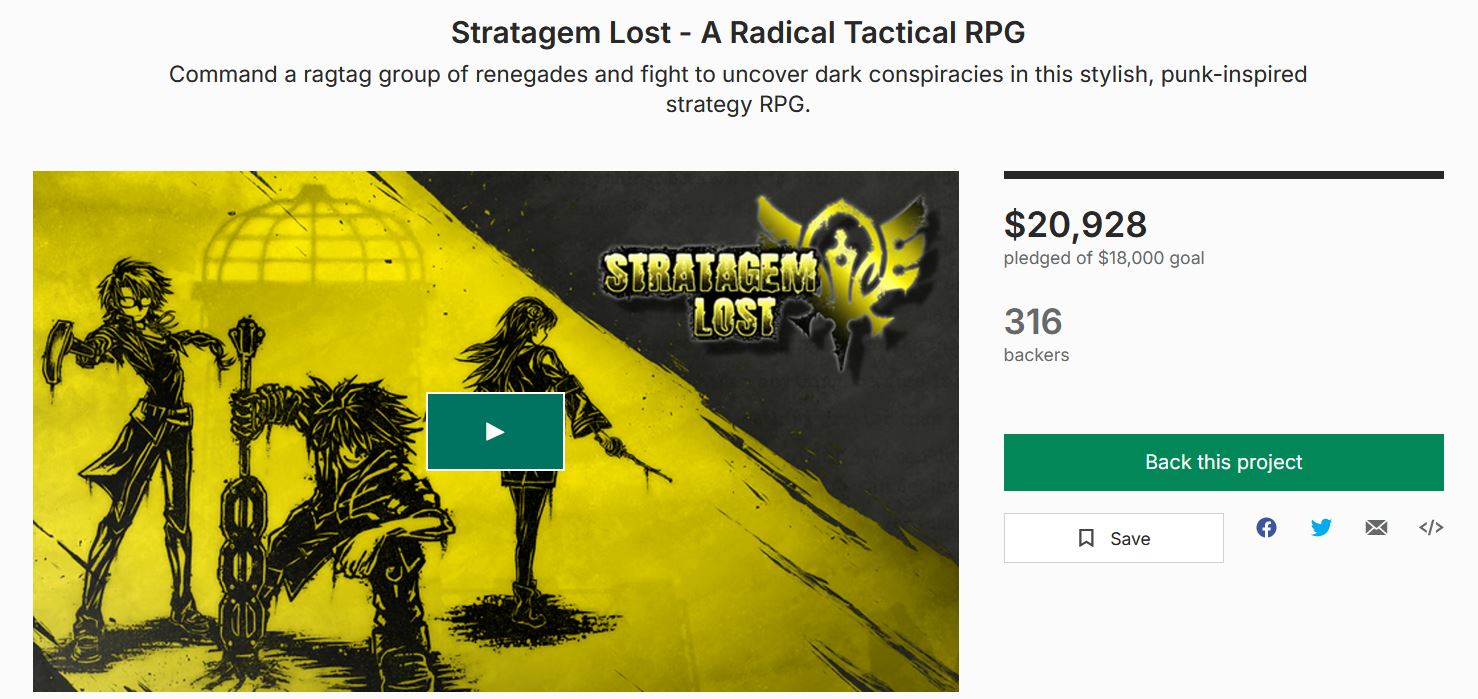Screen dimensions: 1478x699
Task: Click the funding progress bar
Action: 1224,175
